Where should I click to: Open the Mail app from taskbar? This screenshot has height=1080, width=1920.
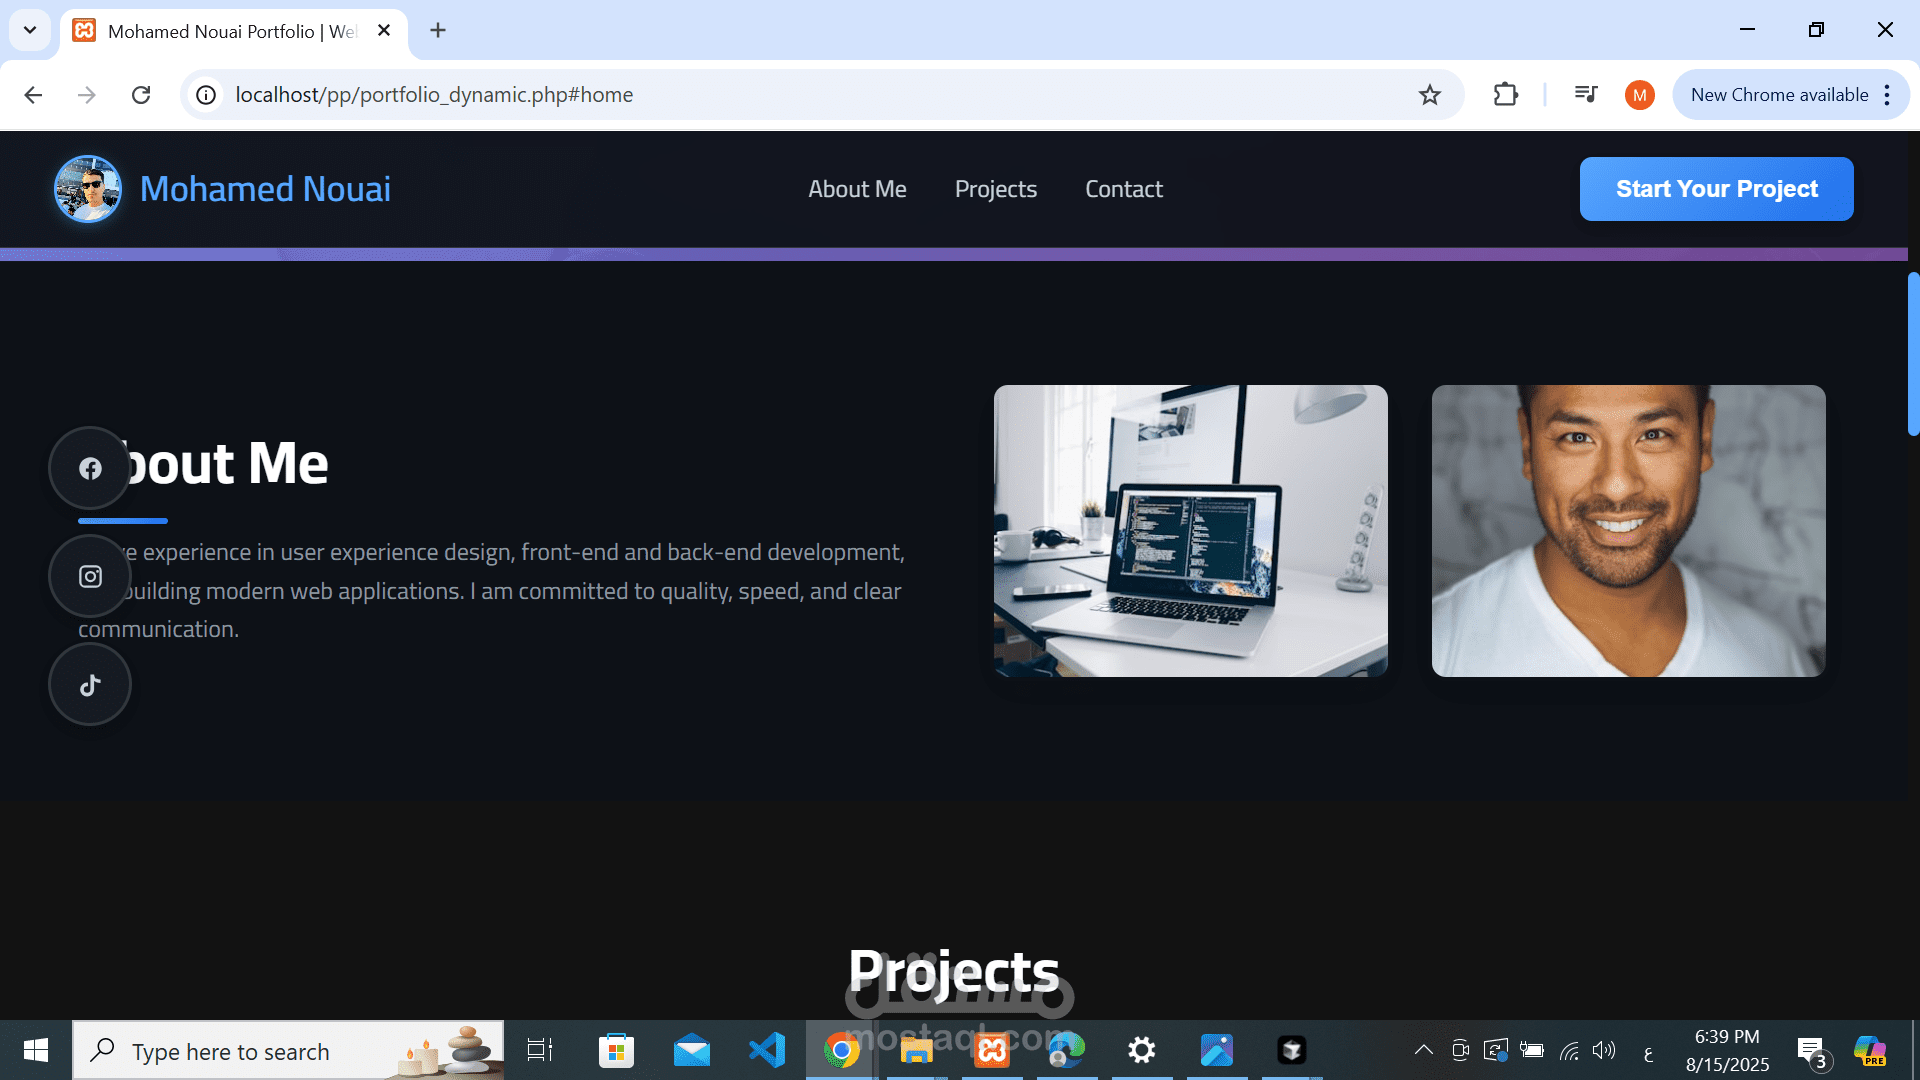click(x=692, y=1050)
